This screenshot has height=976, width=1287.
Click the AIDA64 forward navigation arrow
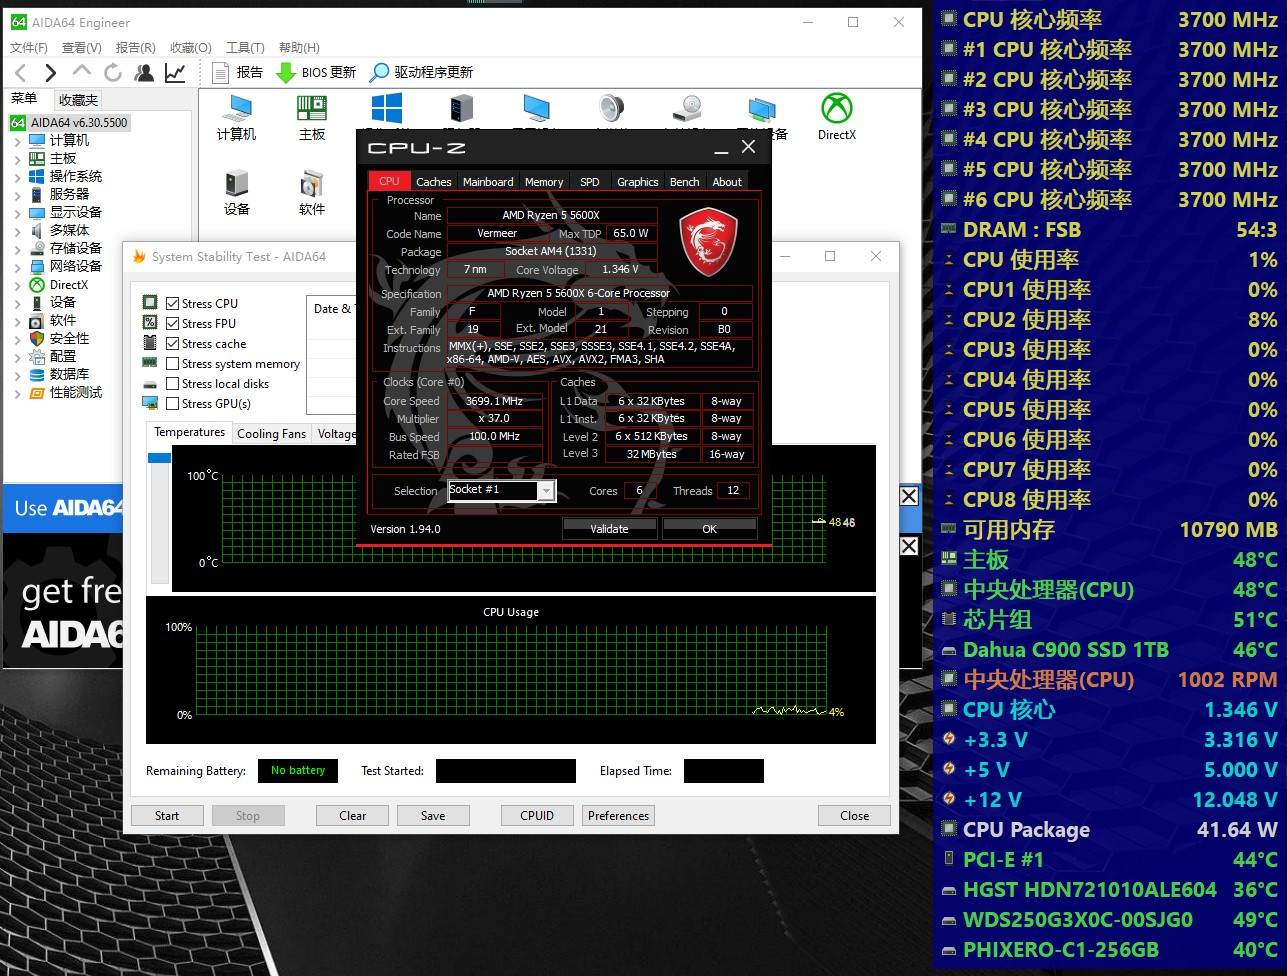pos(51,72)
